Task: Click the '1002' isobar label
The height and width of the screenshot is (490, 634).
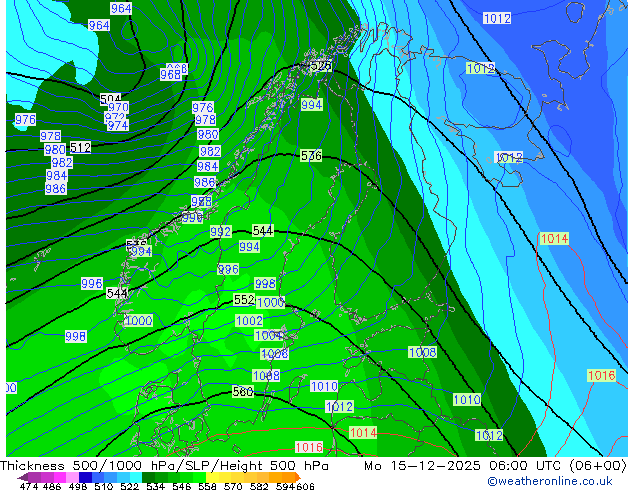Action: [x=249, y=321]
